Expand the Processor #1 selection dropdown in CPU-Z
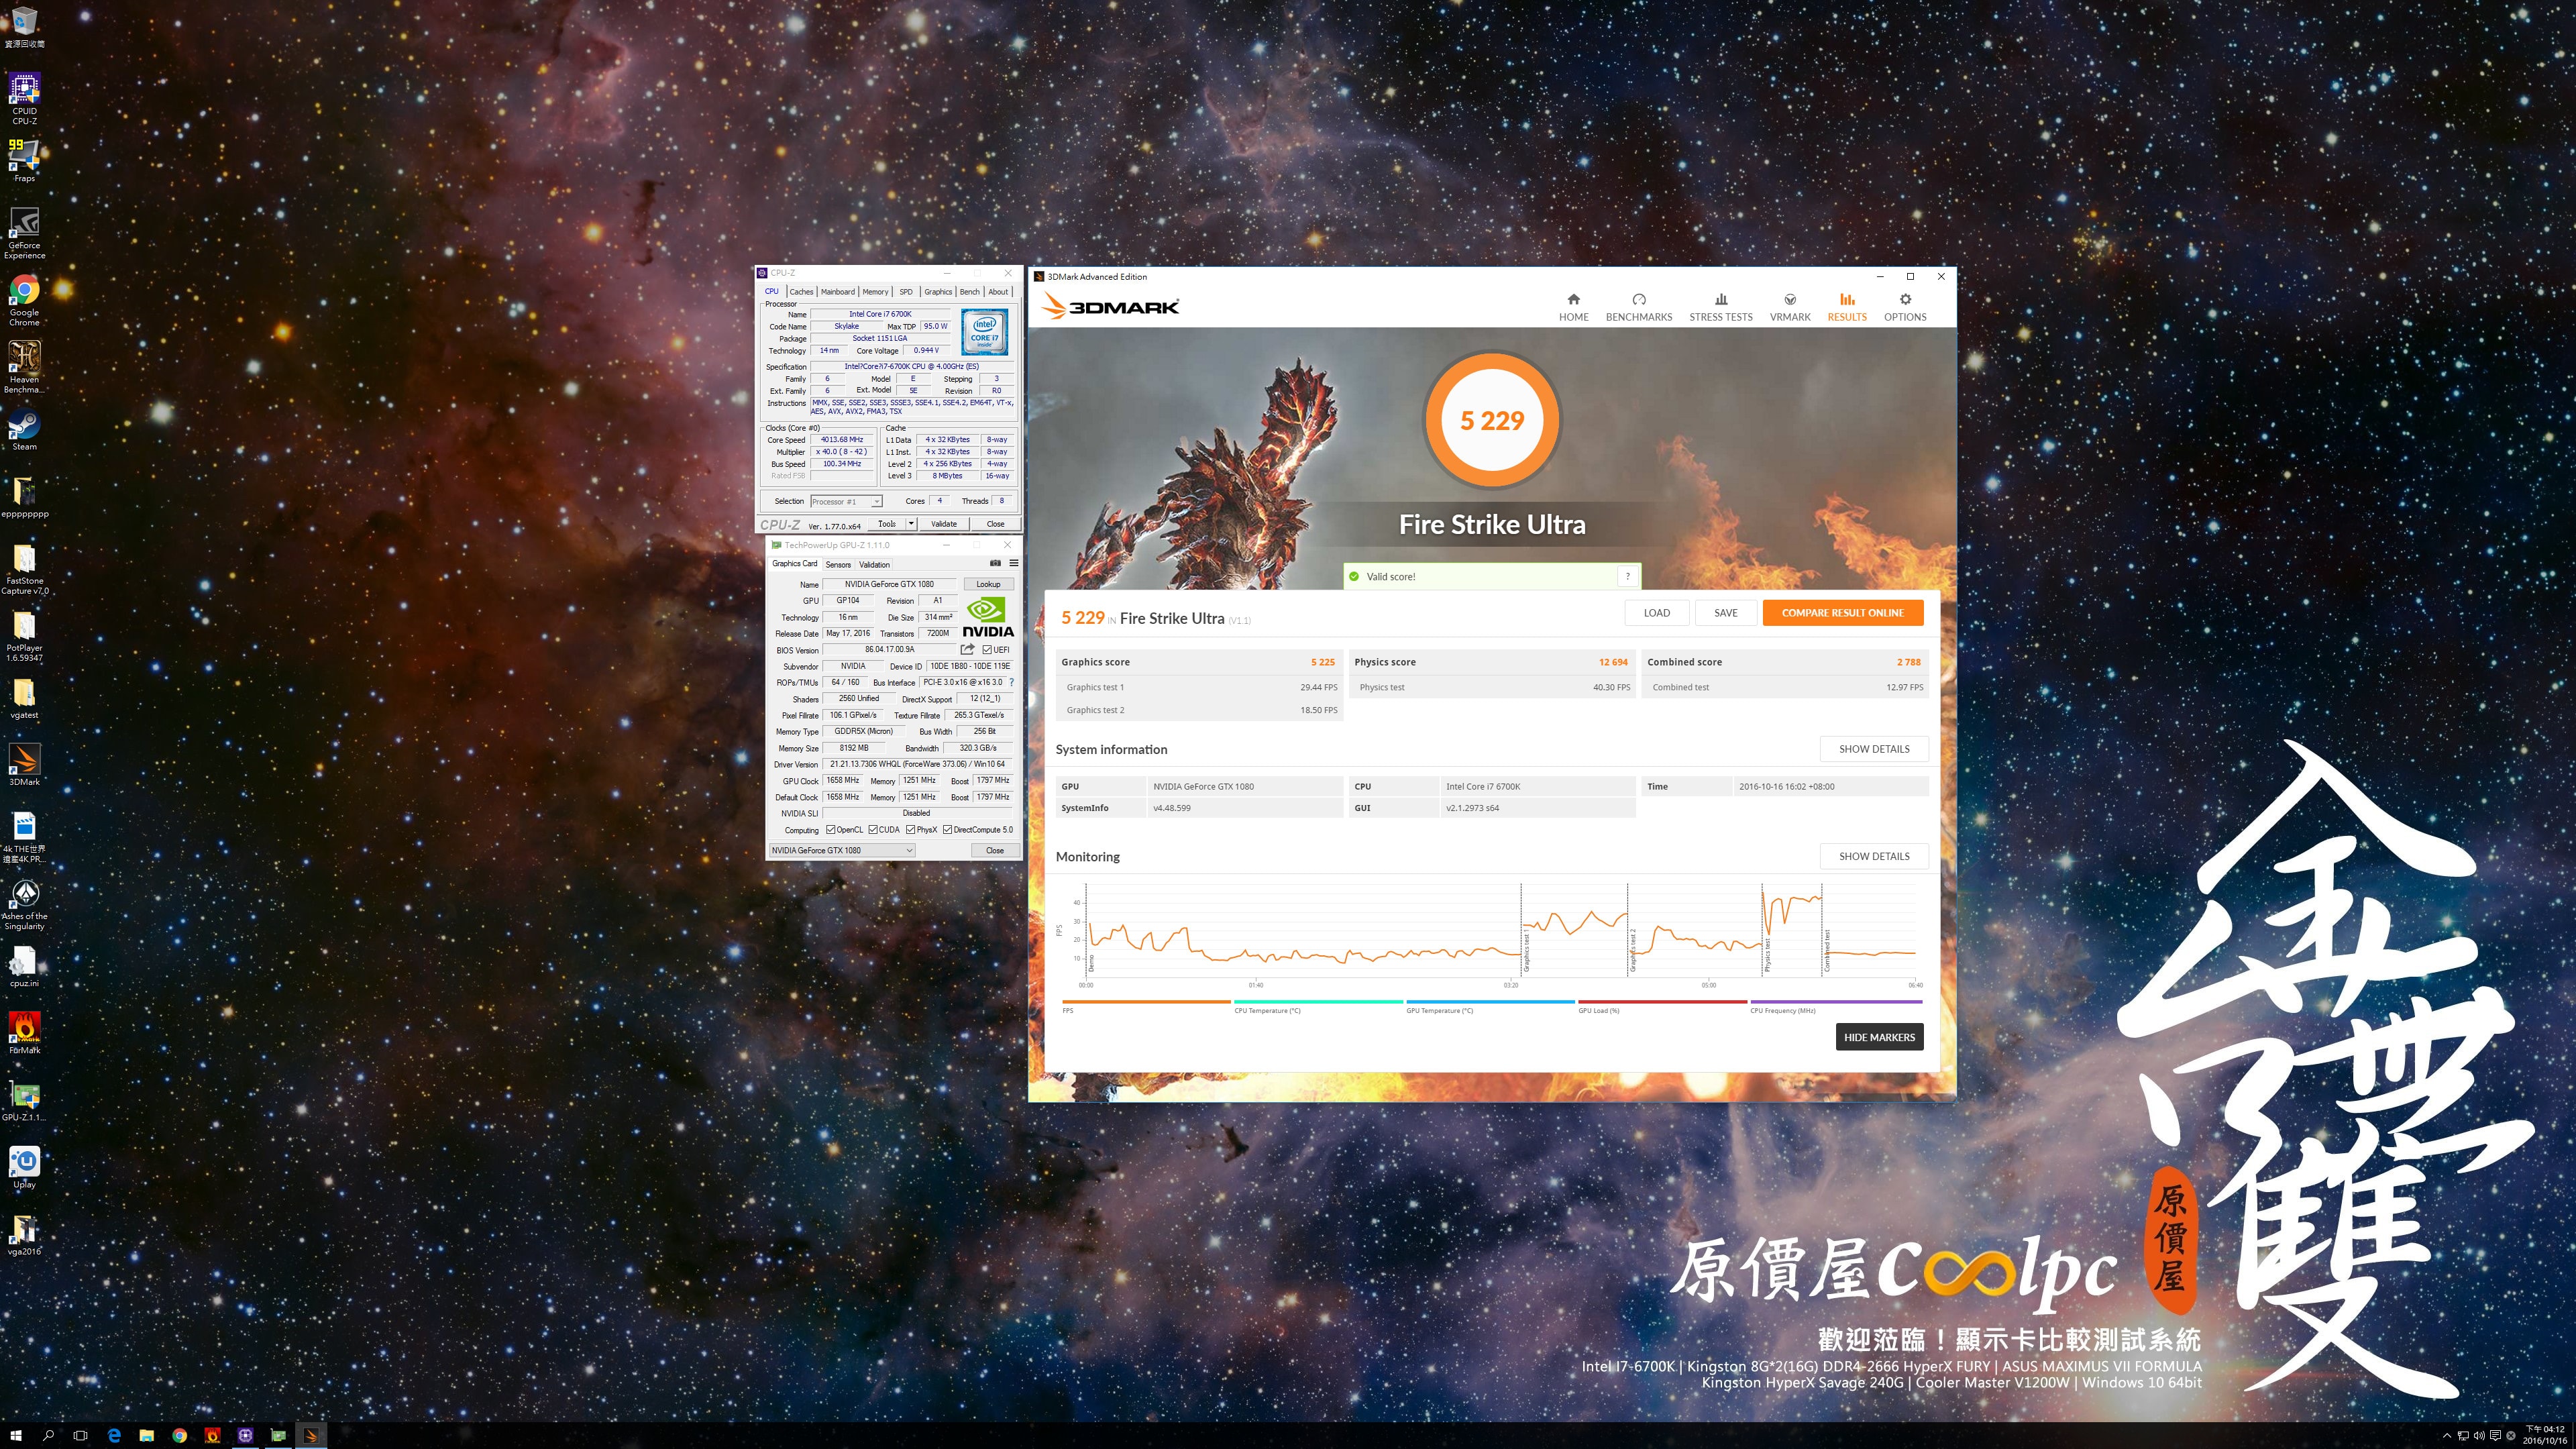Screen dimensions: 2576x1449 pyautogui.click(x=876, y=501)
